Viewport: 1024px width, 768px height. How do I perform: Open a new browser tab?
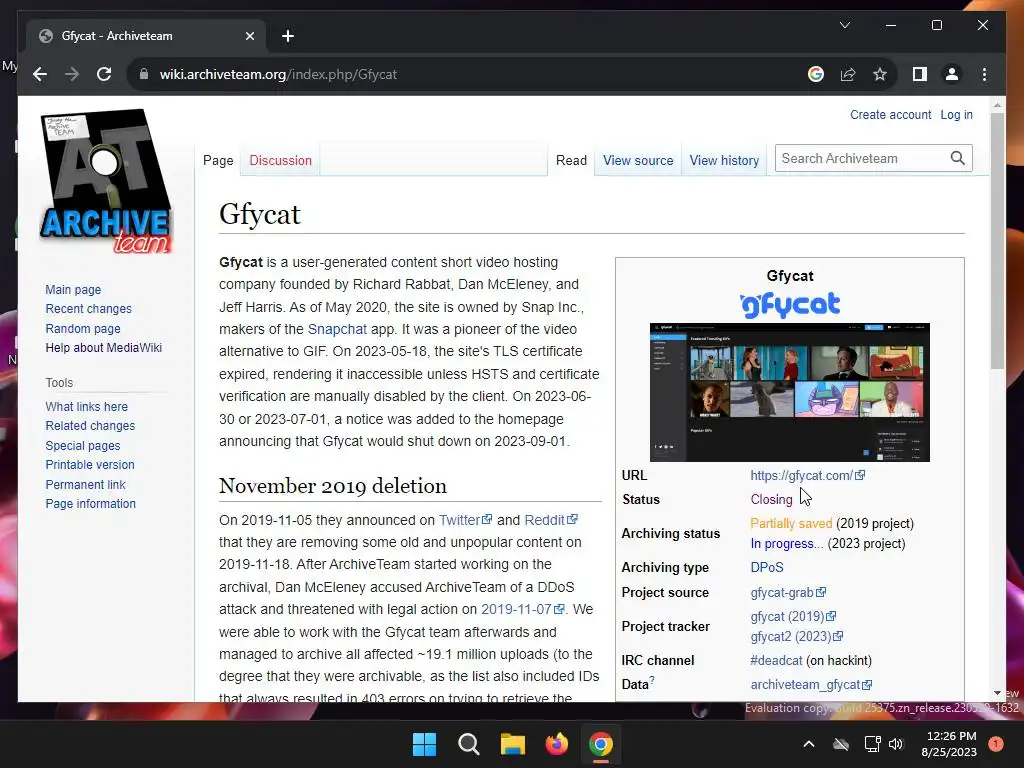(x=288, y=36)
